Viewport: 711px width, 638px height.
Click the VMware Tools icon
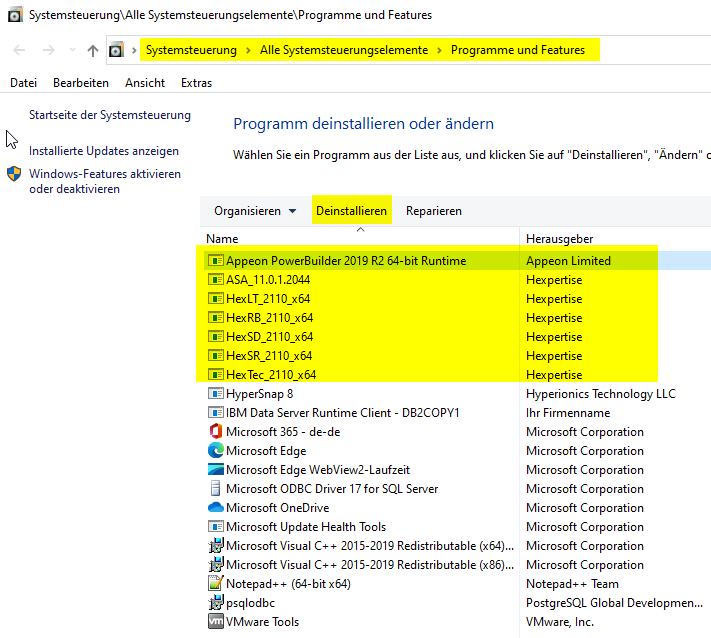coord(215,622)
